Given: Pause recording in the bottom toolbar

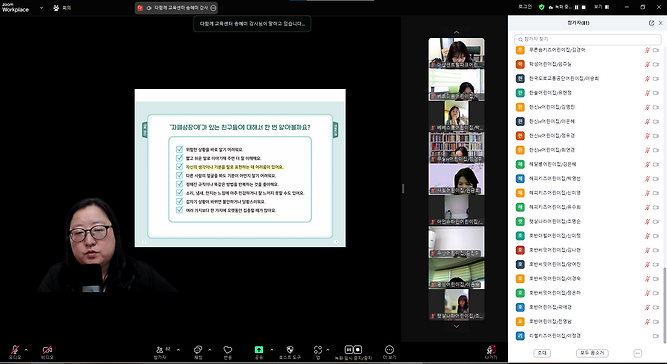Looking at the screenshot, I should click(348, 350).
